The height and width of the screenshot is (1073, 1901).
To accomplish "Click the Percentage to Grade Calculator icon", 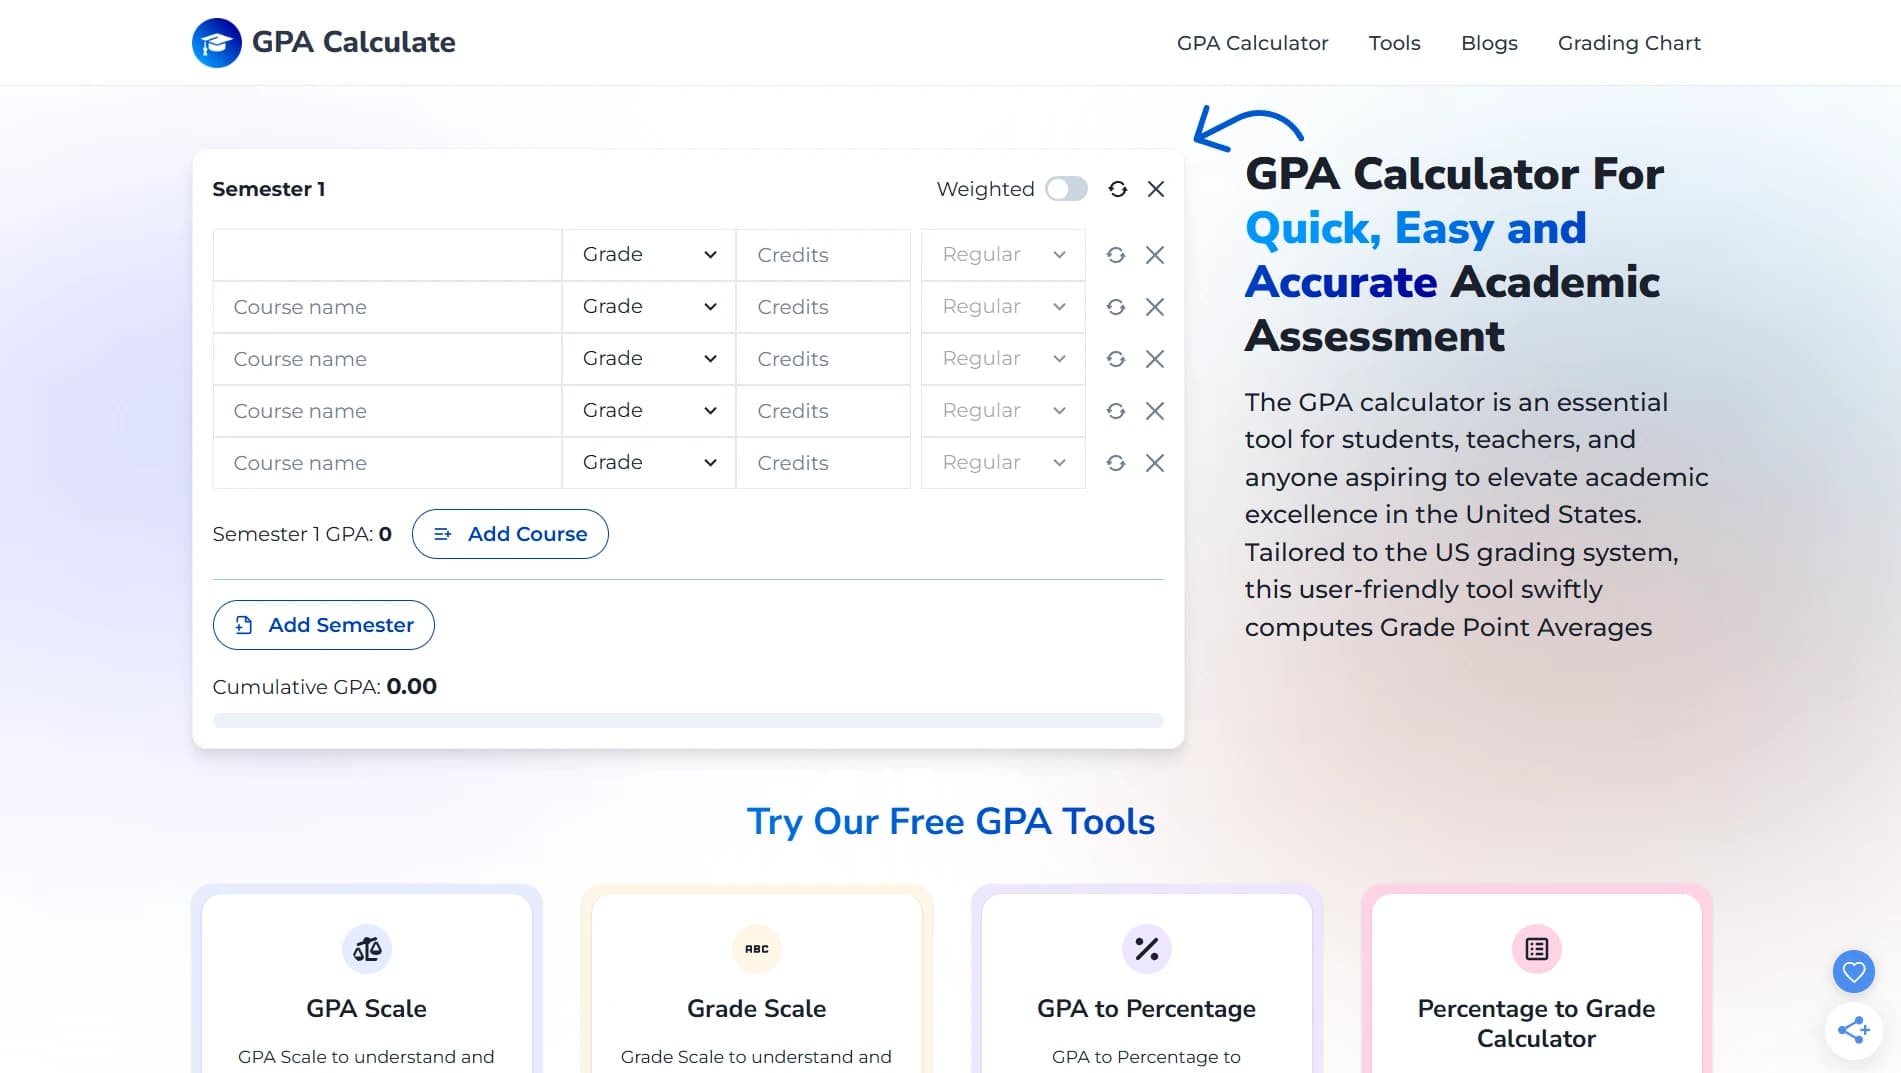I will click(1537, 949).
